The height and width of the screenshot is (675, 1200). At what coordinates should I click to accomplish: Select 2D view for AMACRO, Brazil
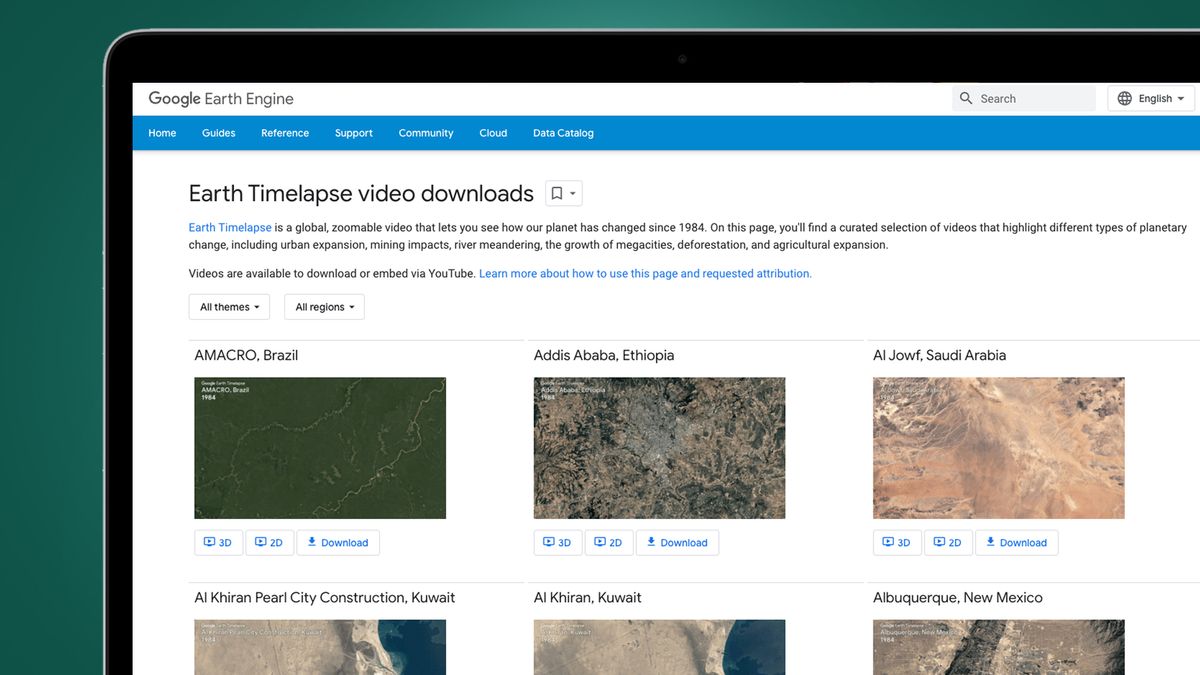tap(269, 542)
